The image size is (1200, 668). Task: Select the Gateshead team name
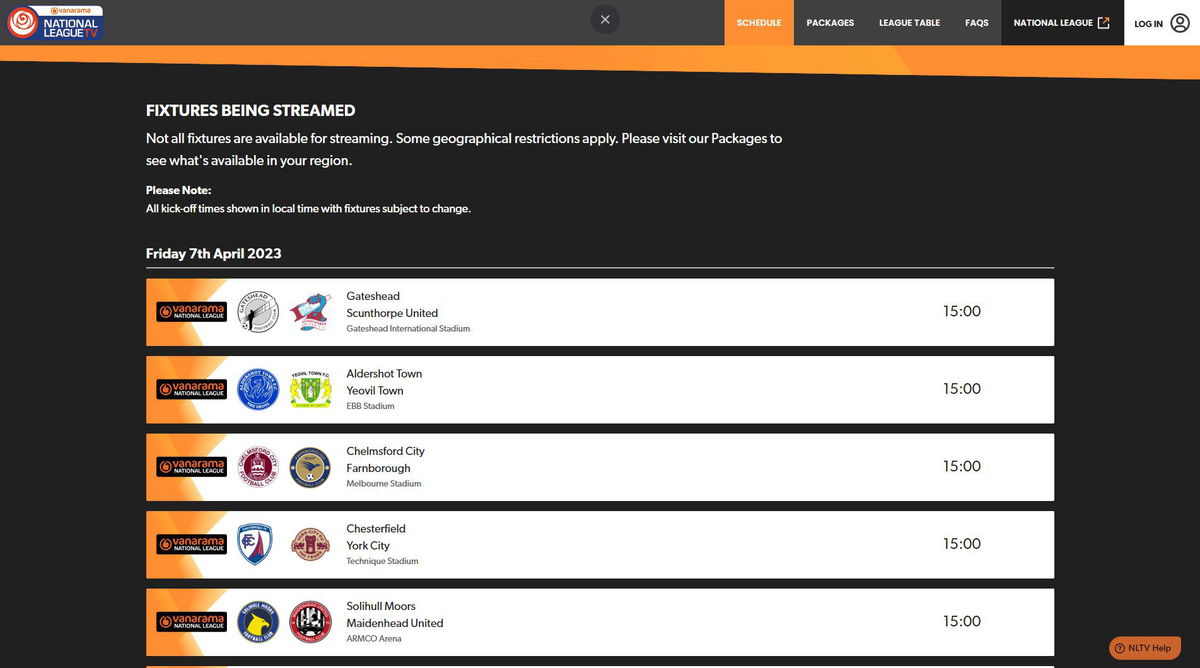(x=373, y=296)
